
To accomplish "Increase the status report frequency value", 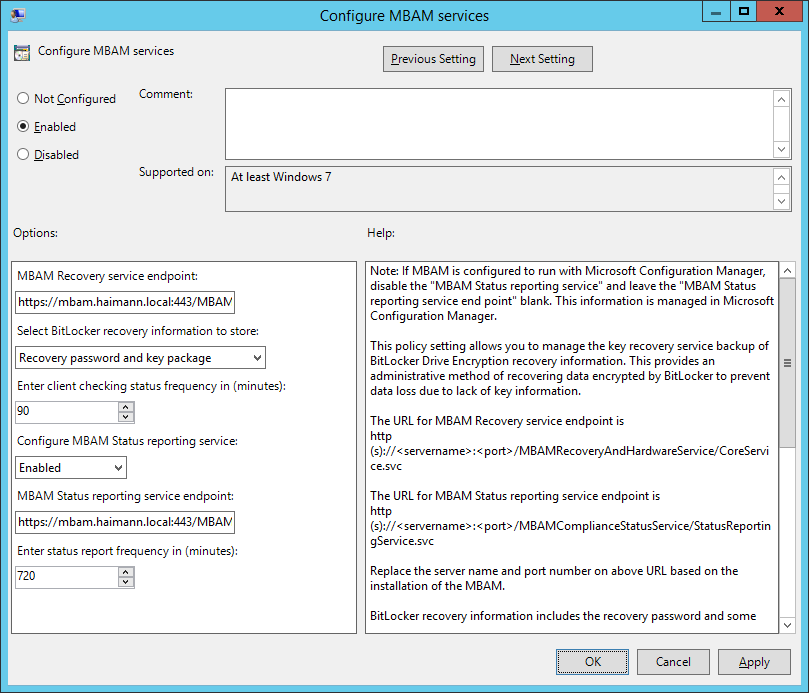I will pos(126,572).
